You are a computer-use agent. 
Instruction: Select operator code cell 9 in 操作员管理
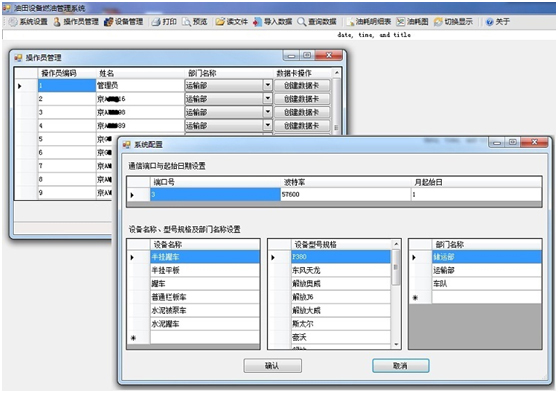[x=67, y=193]
